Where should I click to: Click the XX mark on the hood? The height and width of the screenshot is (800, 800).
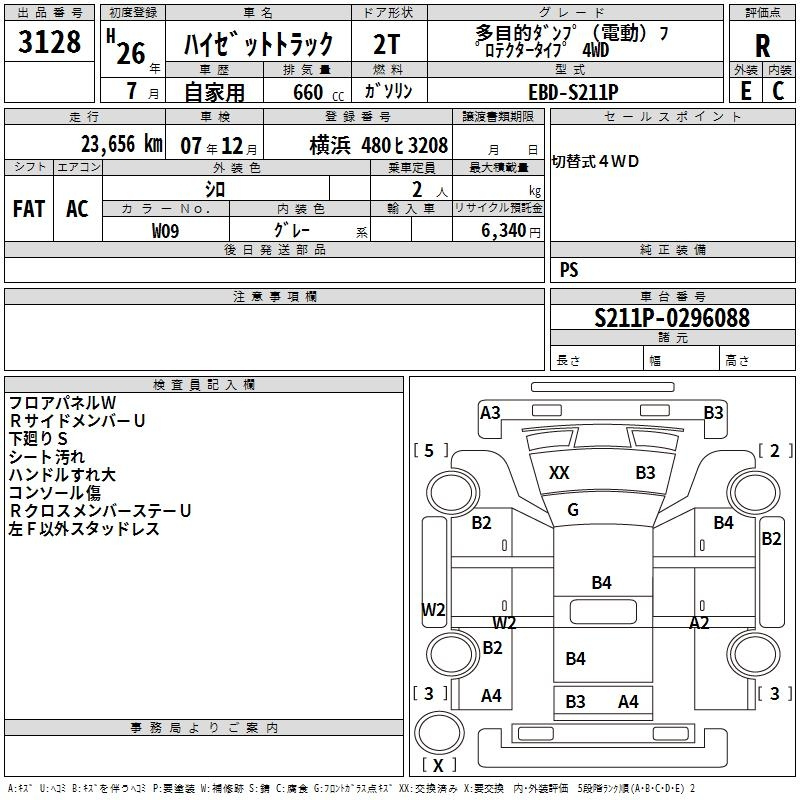(559, 473)
